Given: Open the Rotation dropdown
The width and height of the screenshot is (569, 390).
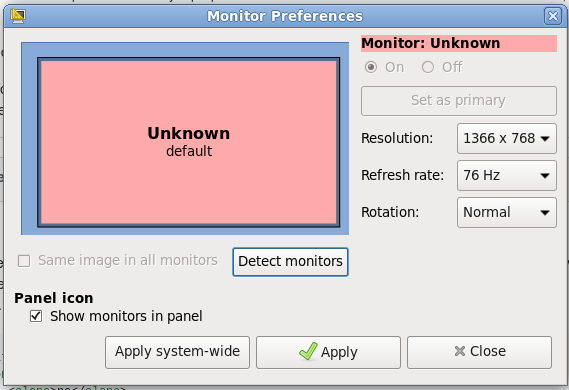Looking at the screenshot, I should [x=507, y=213].
